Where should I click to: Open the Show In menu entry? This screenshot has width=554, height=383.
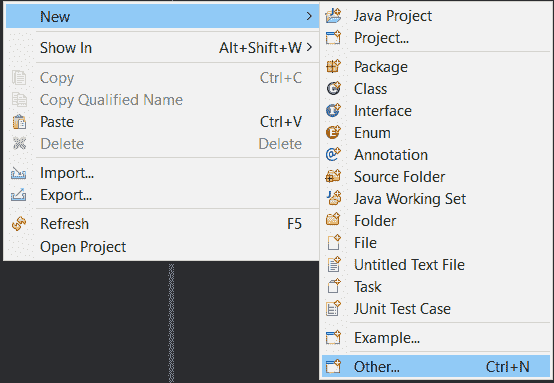pyautogui.click(x=163, y=47)
